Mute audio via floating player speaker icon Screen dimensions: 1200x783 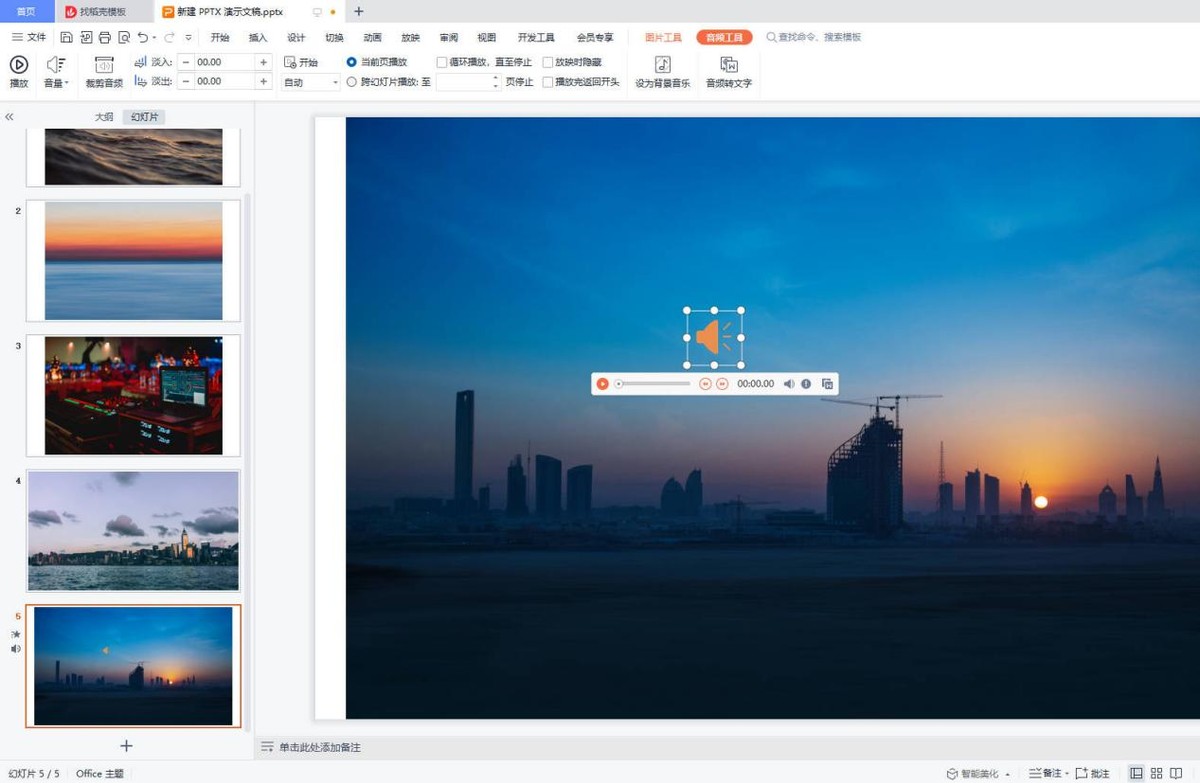(x=789, y=384)
